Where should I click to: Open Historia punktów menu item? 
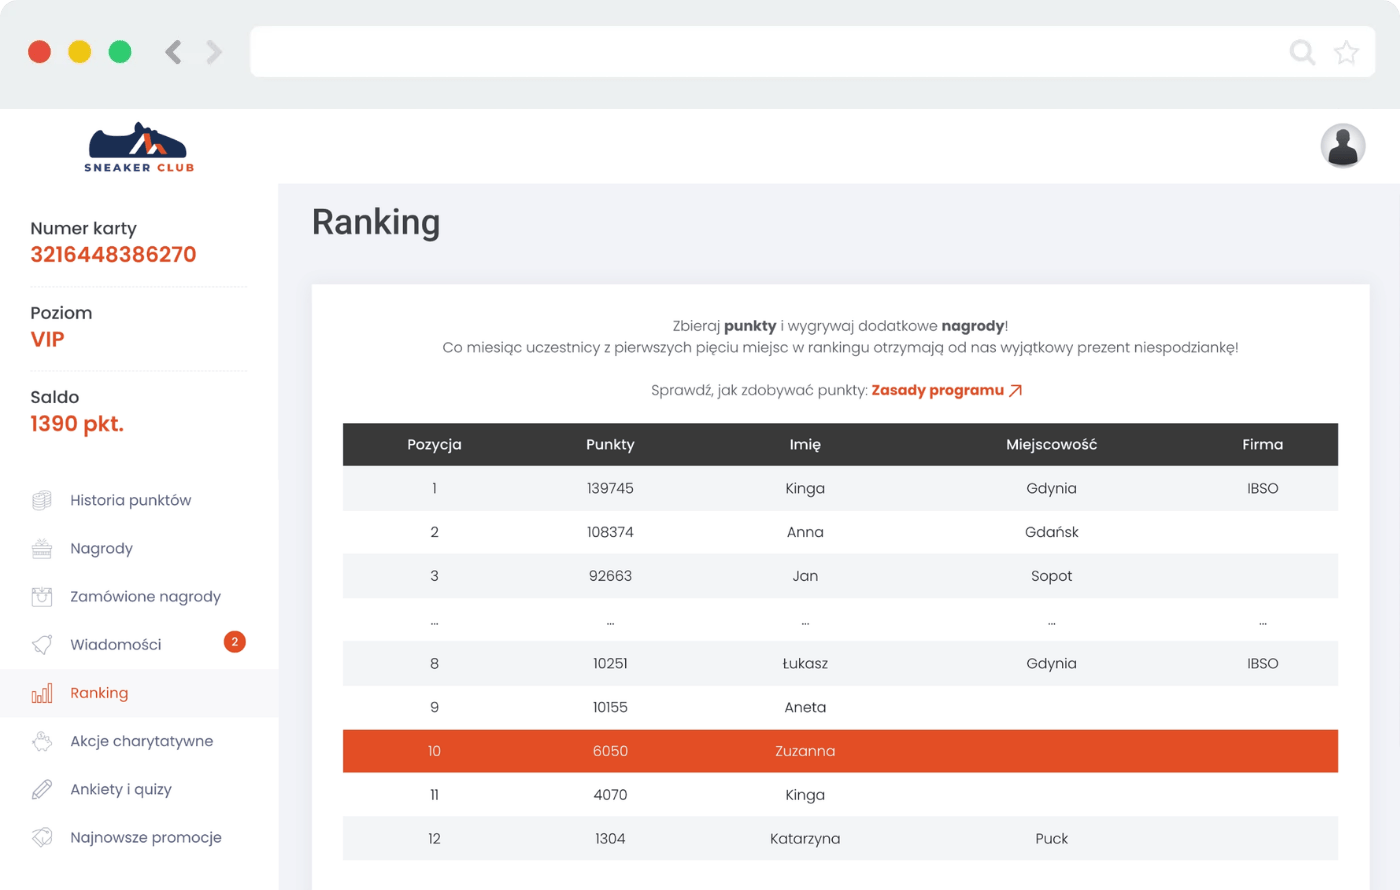pyautogui.click(x=131, y=500)
